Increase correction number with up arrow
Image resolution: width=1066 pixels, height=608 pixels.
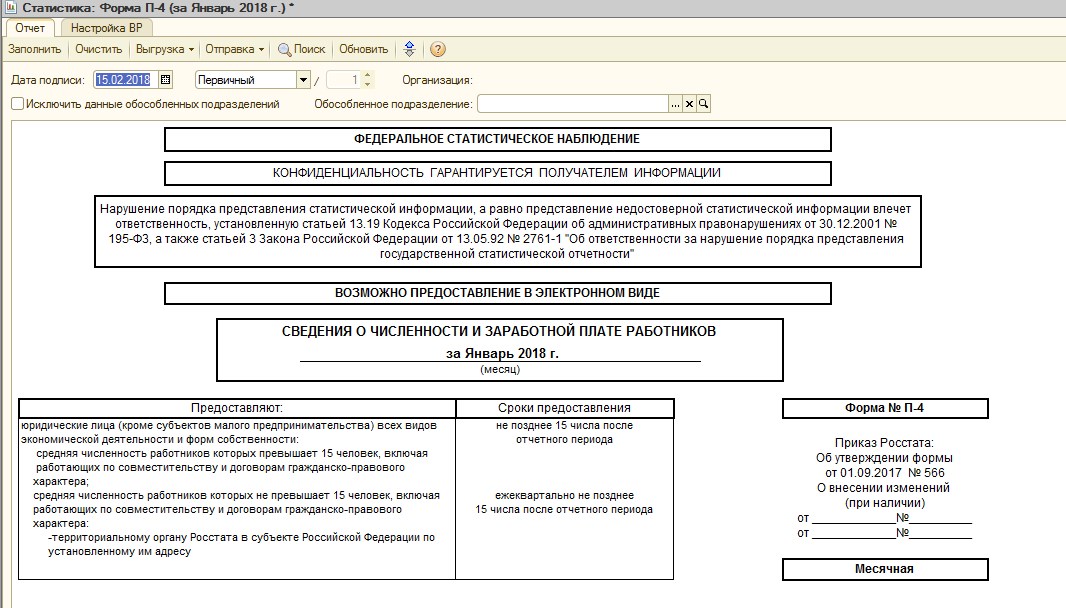[x=368, y=75]
